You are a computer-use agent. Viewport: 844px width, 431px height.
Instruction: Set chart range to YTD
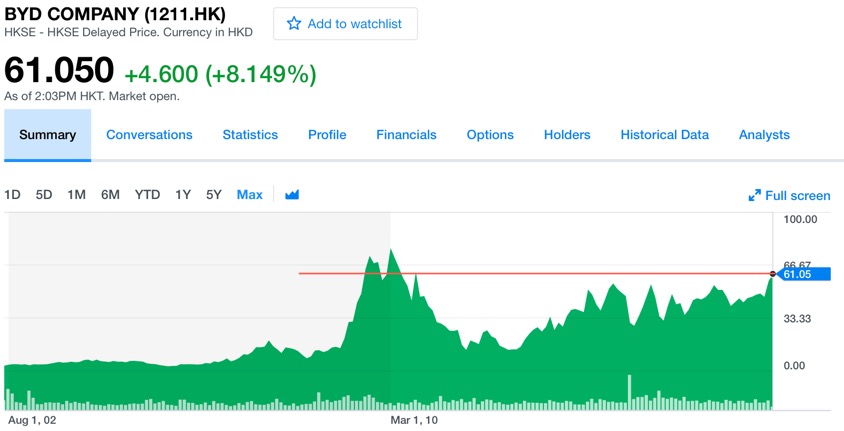(x=147, y=195)
